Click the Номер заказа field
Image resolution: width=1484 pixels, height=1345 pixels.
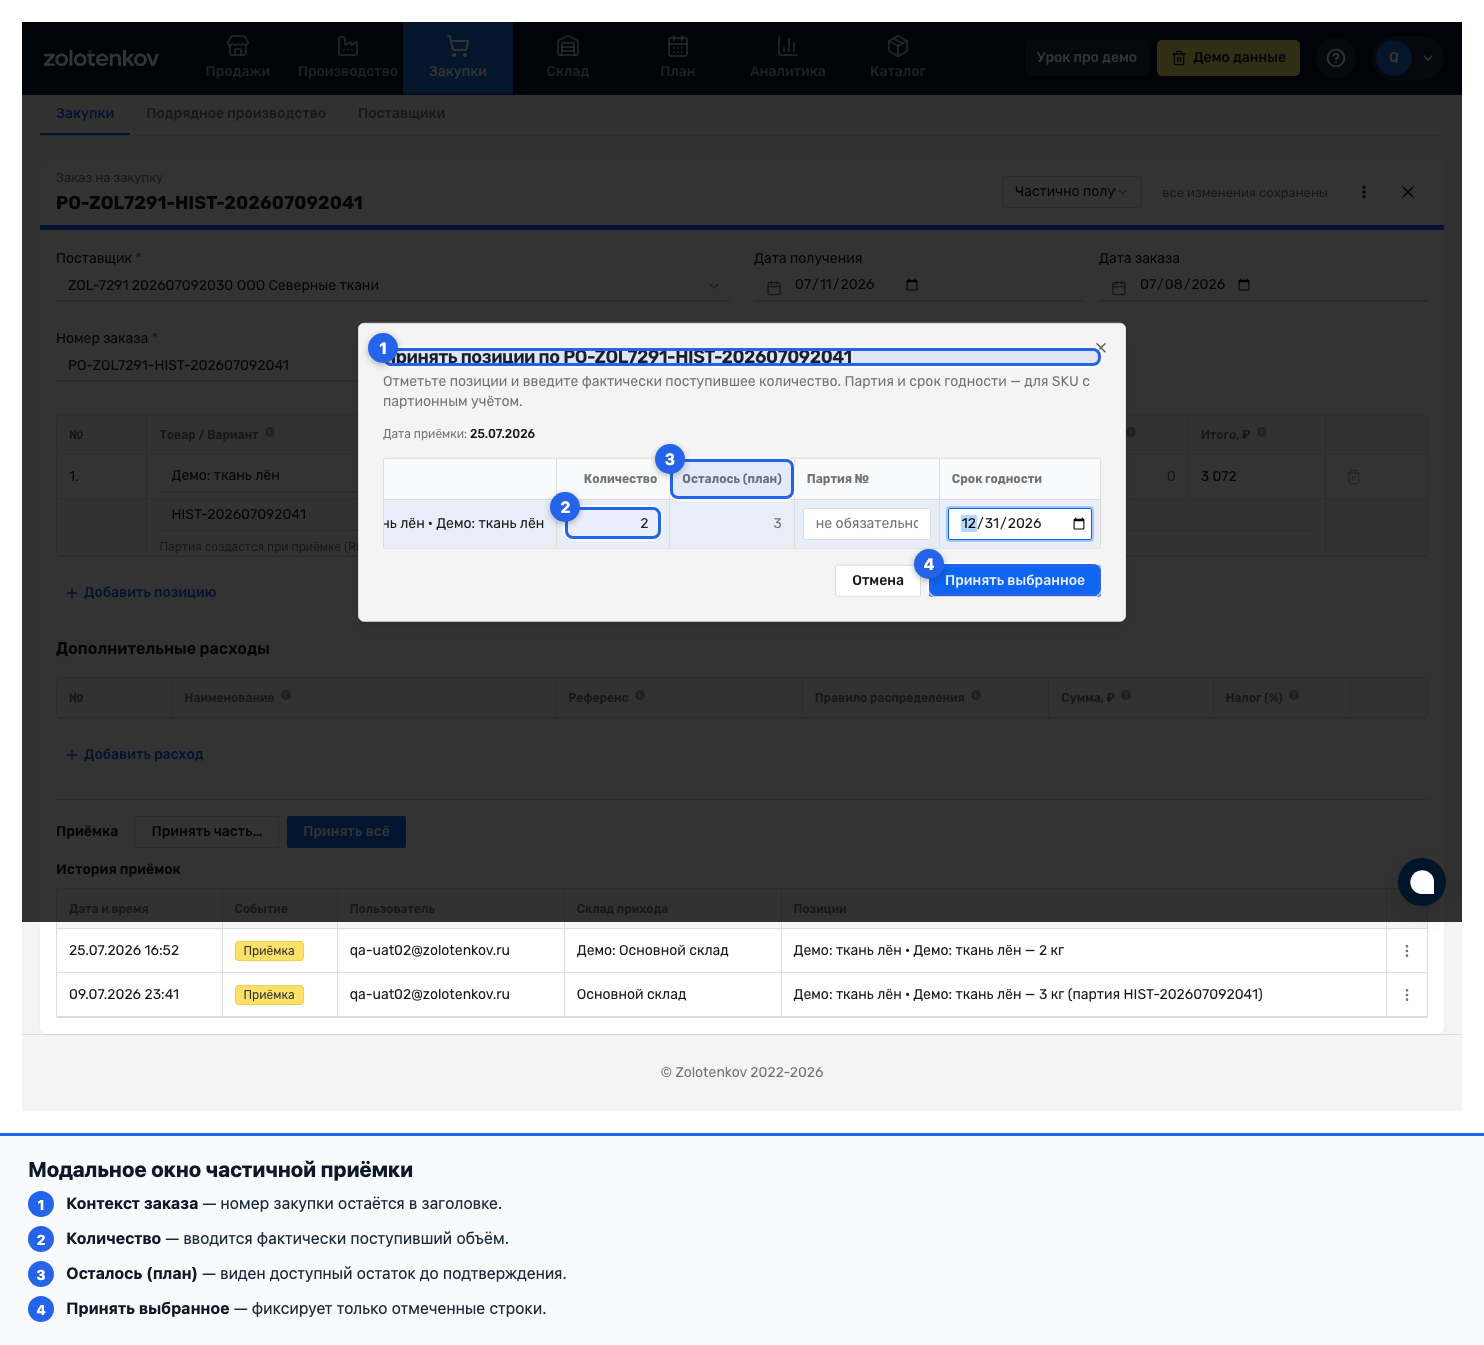coord(207,365)
